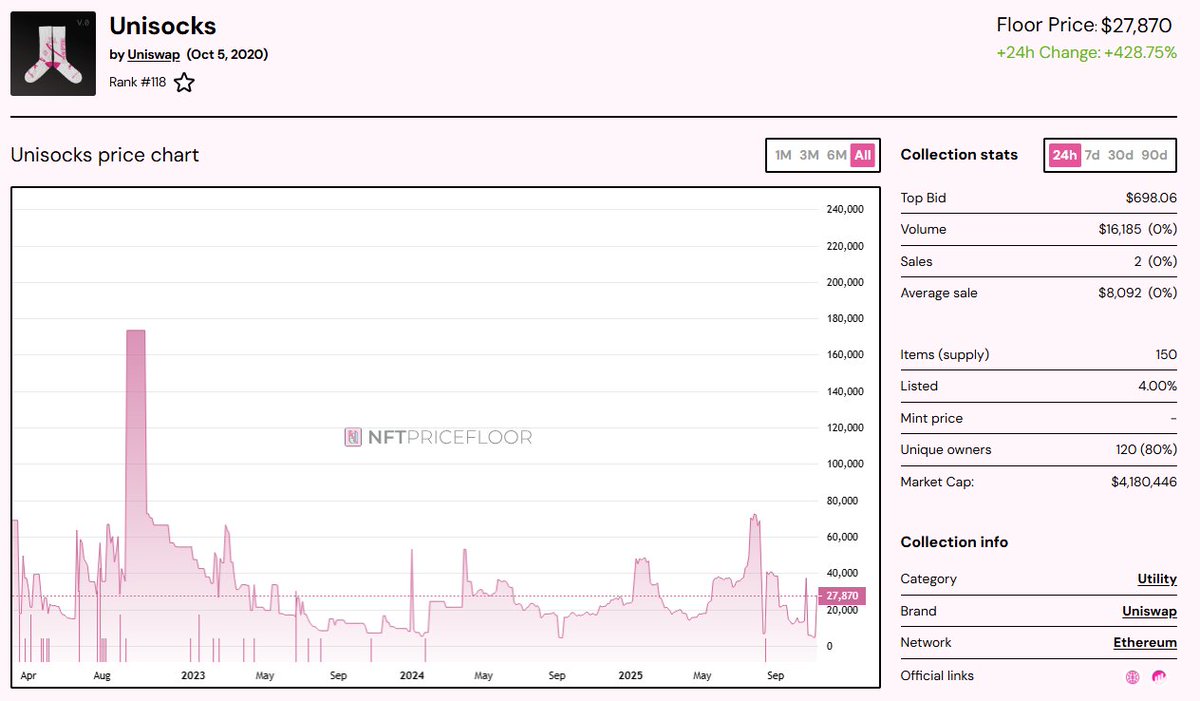The width and height of the screenshot is (1200, 701).
Task: Open the Ethereum network link
Action: coord(1145,643)
